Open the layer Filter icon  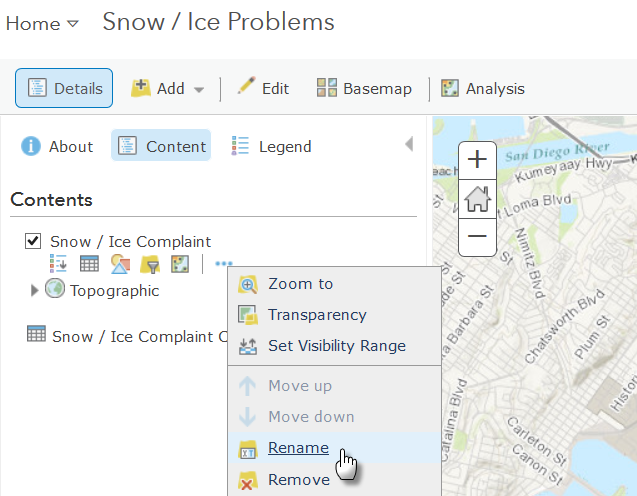tap(150, 264)
